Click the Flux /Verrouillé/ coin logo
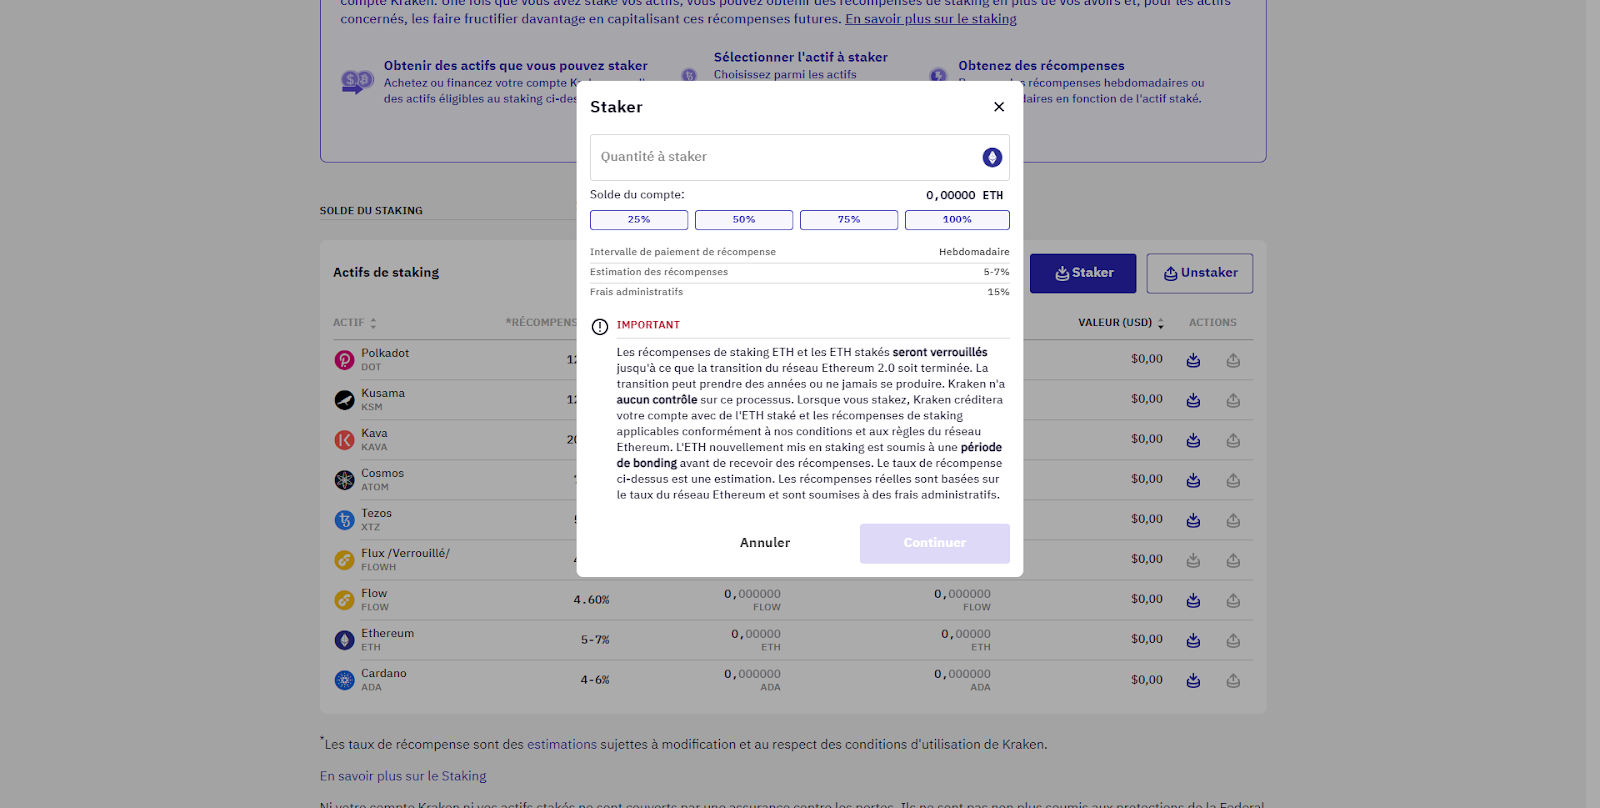The width and height of the screenshot is (1600, 808). pos(344,560)
